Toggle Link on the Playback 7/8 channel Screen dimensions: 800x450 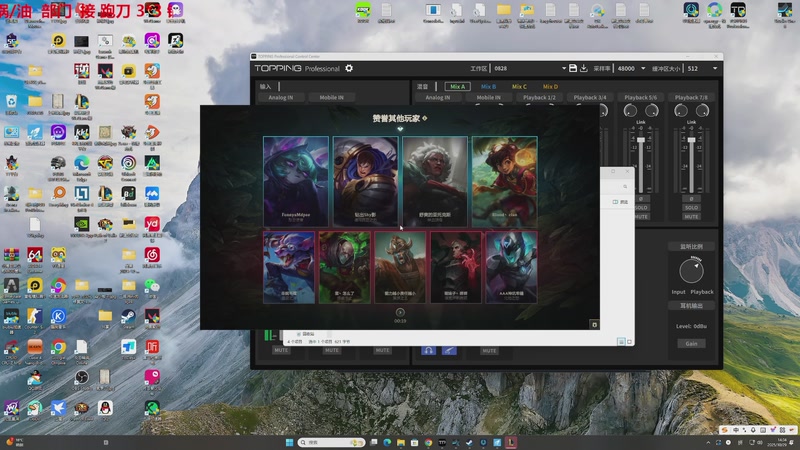691,122
